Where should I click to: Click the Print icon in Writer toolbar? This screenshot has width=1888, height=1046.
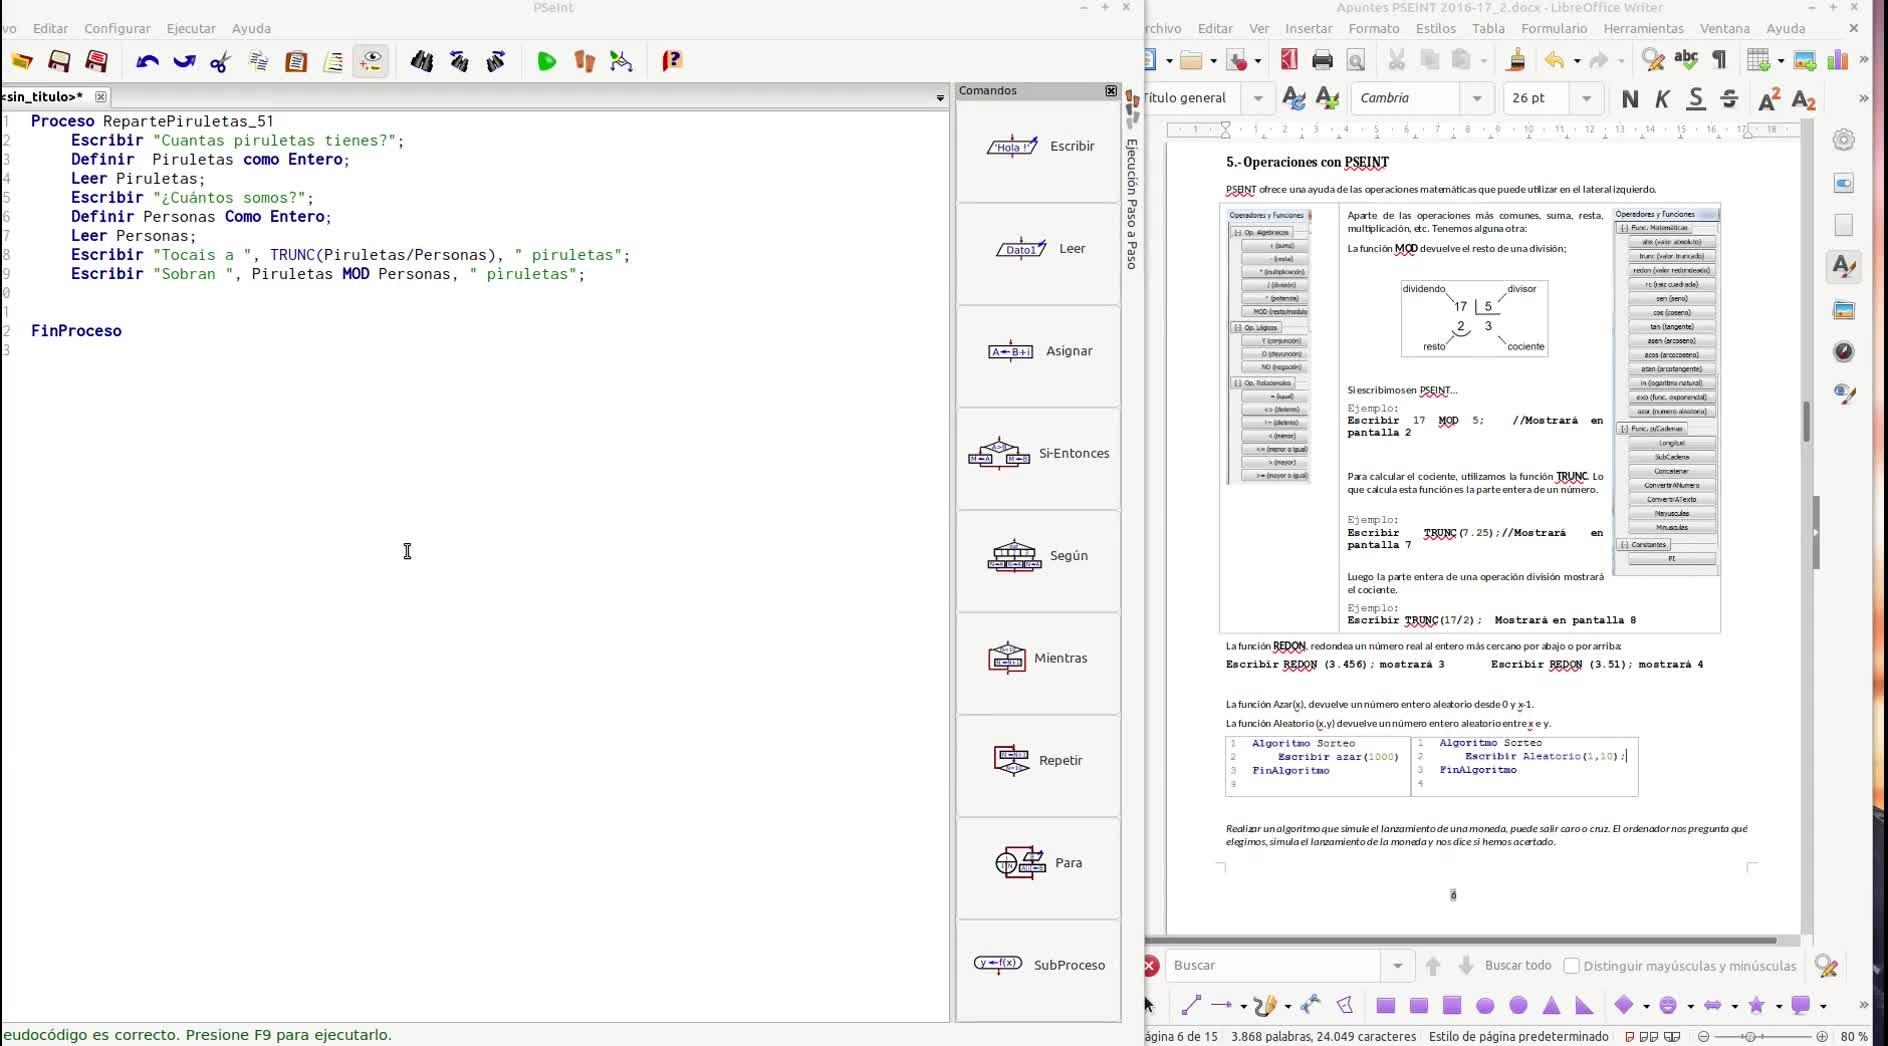pos(1322,61)
